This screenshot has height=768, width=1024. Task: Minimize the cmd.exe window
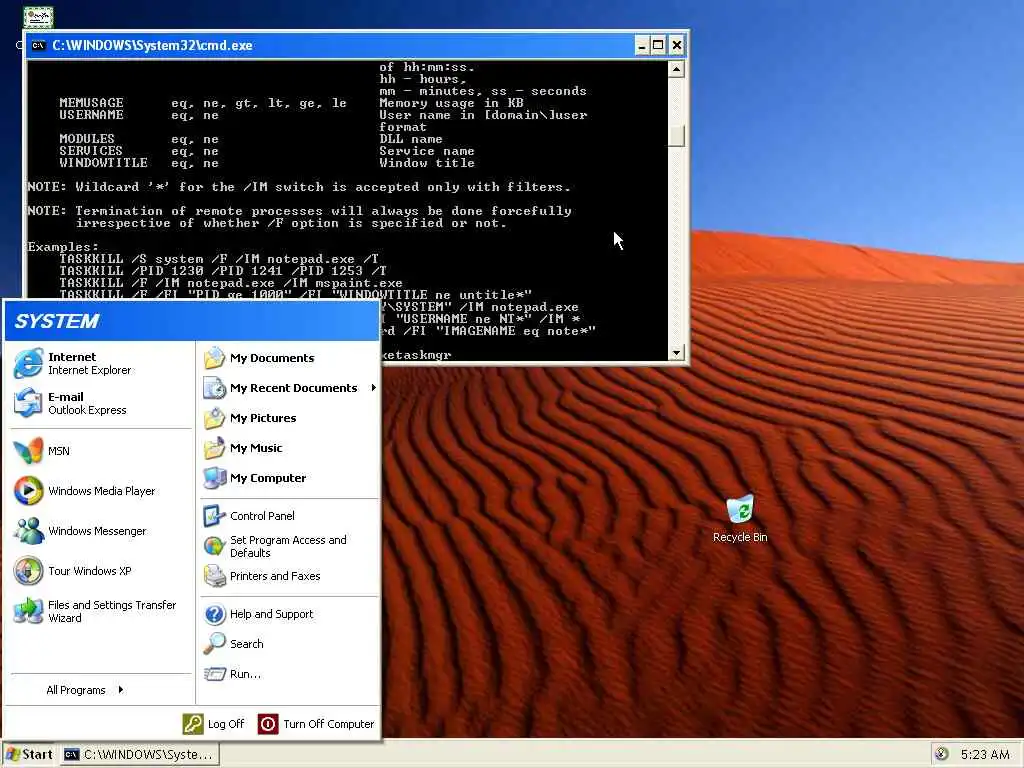pyautogui.click(x=642, y=45)
